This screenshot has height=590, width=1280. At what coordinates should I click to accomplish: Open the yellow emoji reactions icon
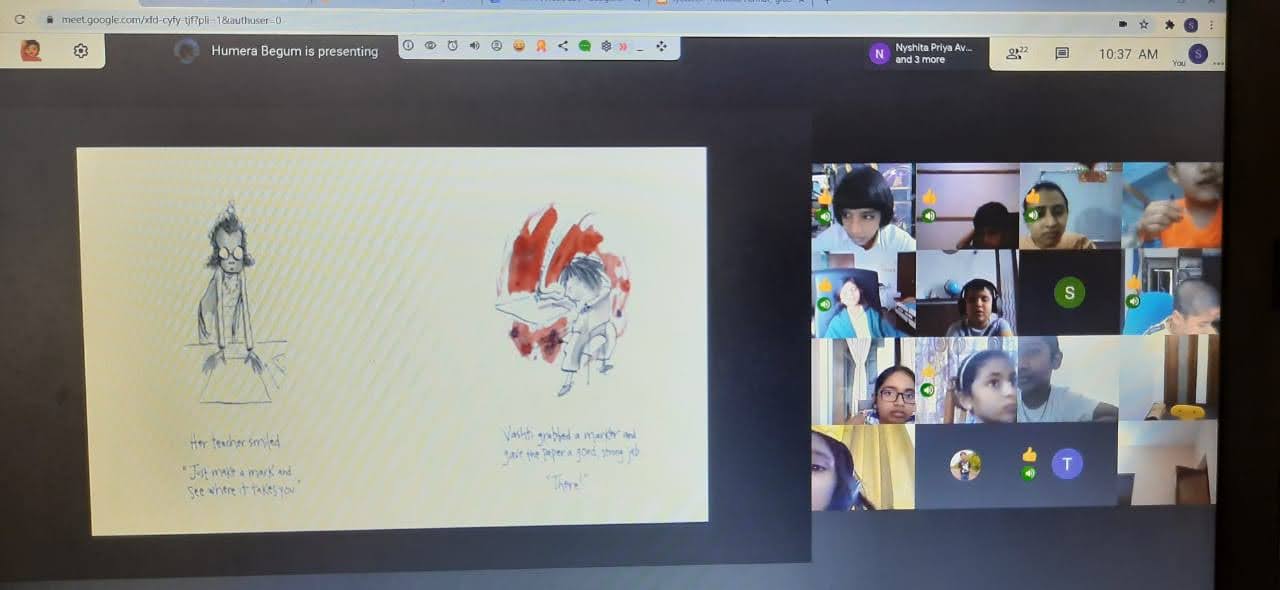[x=519, y=46]
